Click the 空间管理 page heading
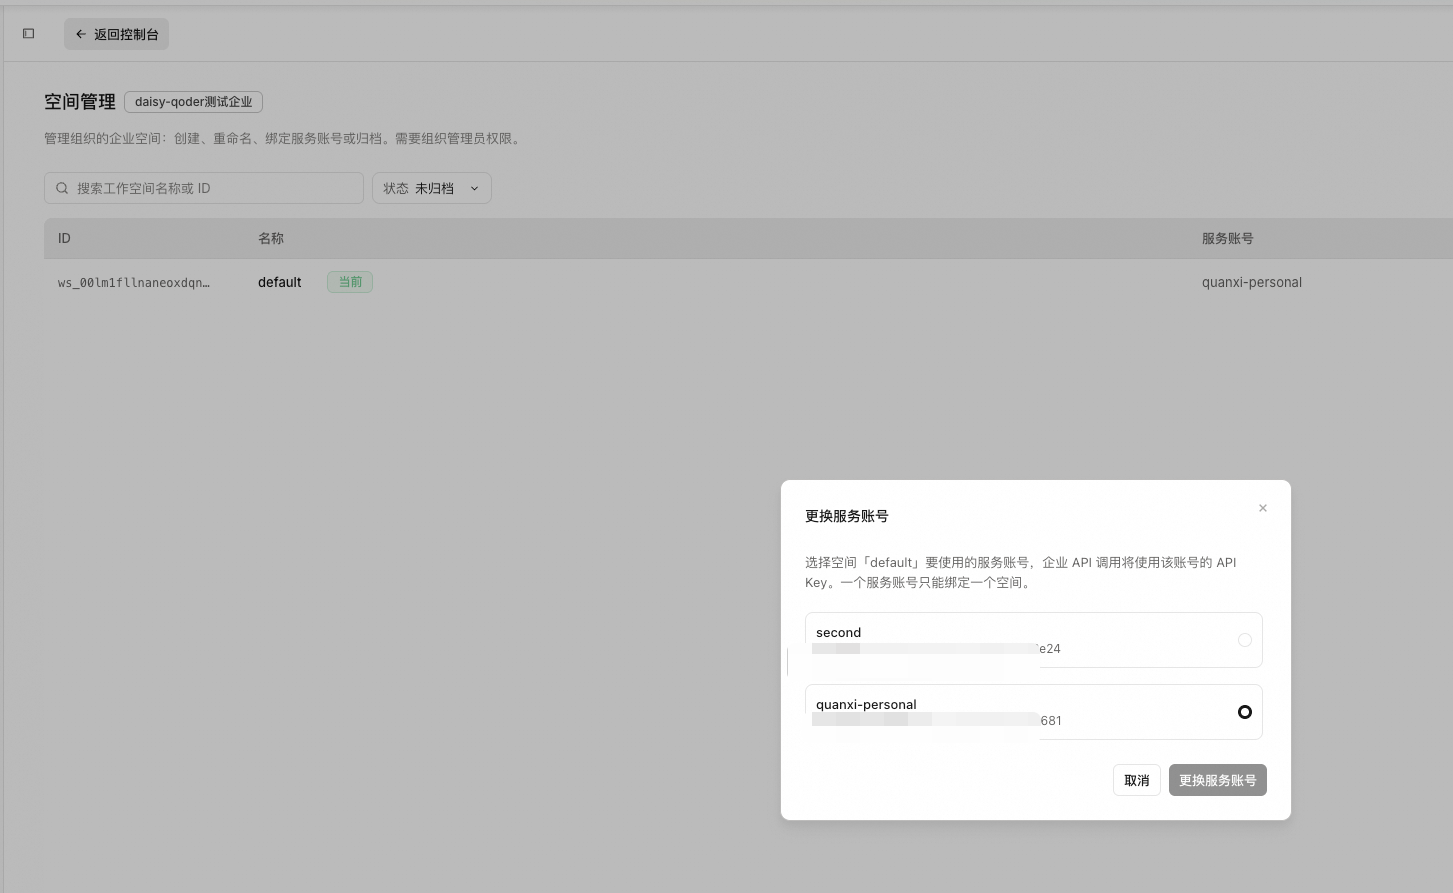 coord(80,102)
